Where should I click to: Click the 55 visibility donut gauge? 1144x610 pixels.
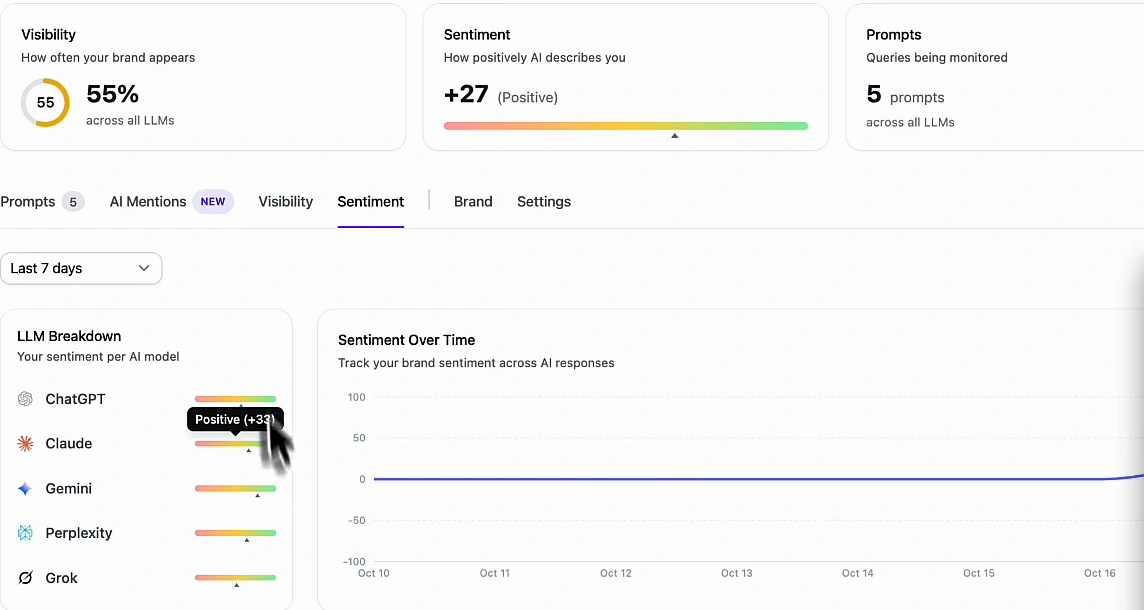(45, 103)
